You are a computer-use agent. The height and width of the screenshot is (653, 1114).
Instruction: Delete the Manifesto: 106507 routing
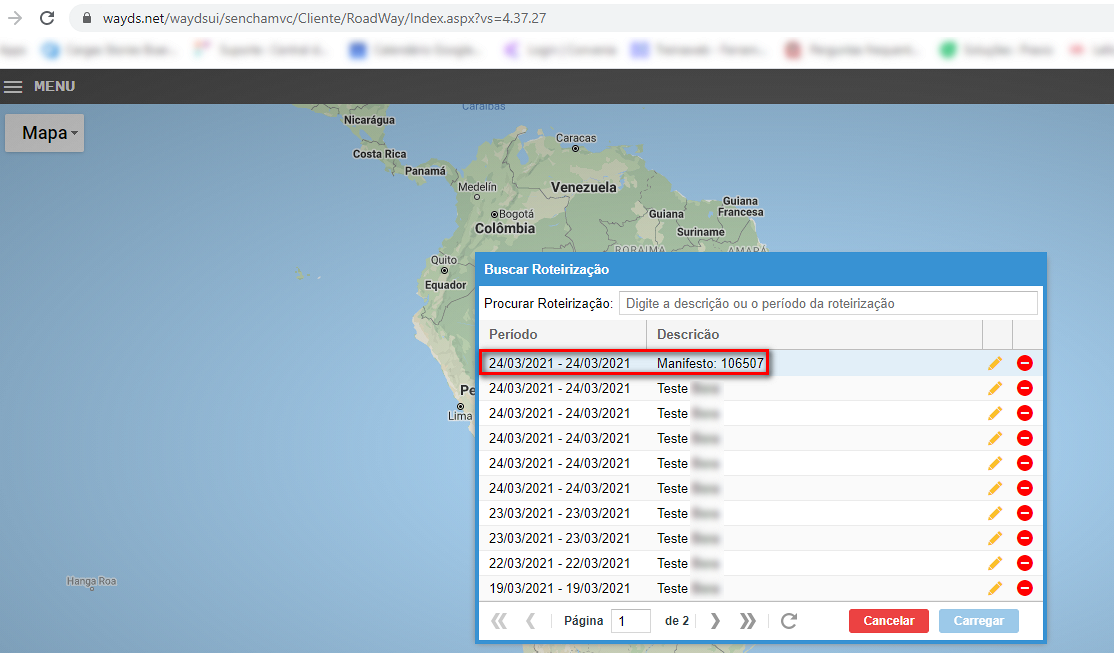click(1024, 363)
